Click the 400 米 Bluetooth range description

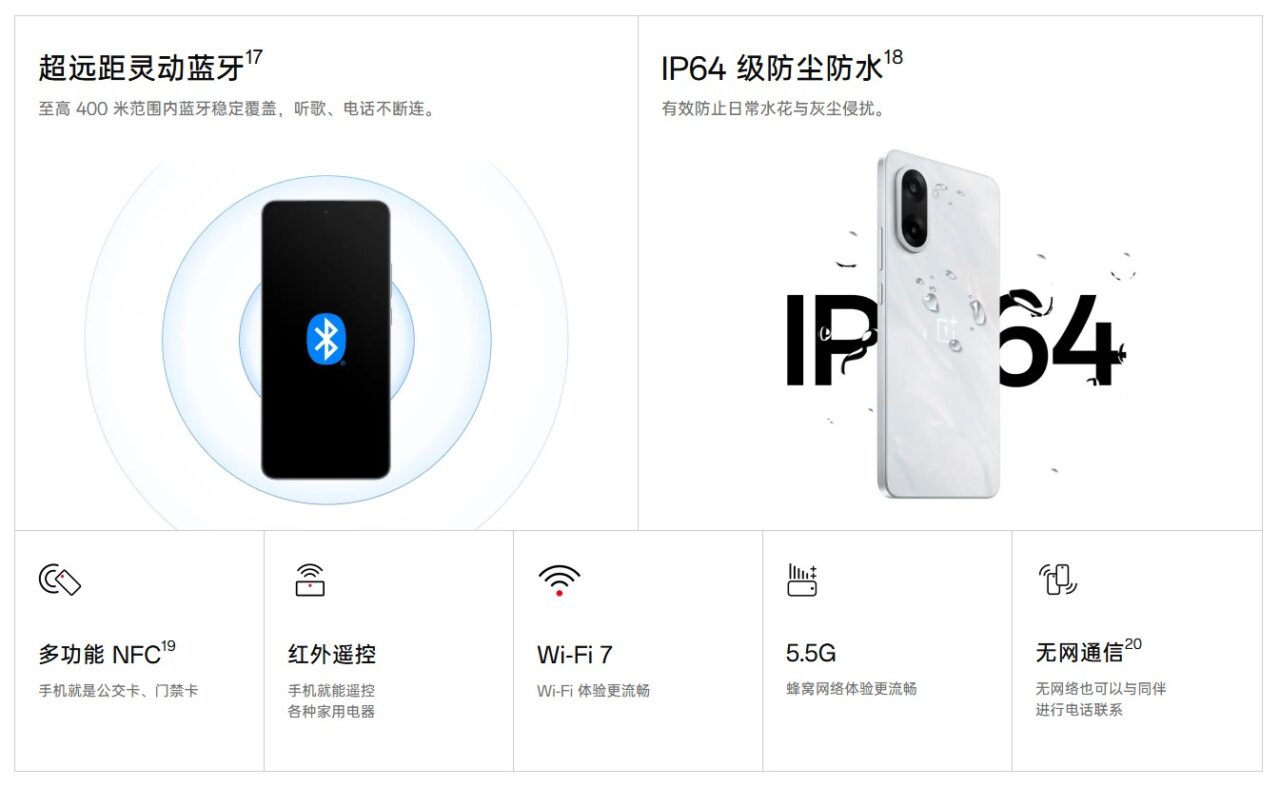[x=239, y=109]
